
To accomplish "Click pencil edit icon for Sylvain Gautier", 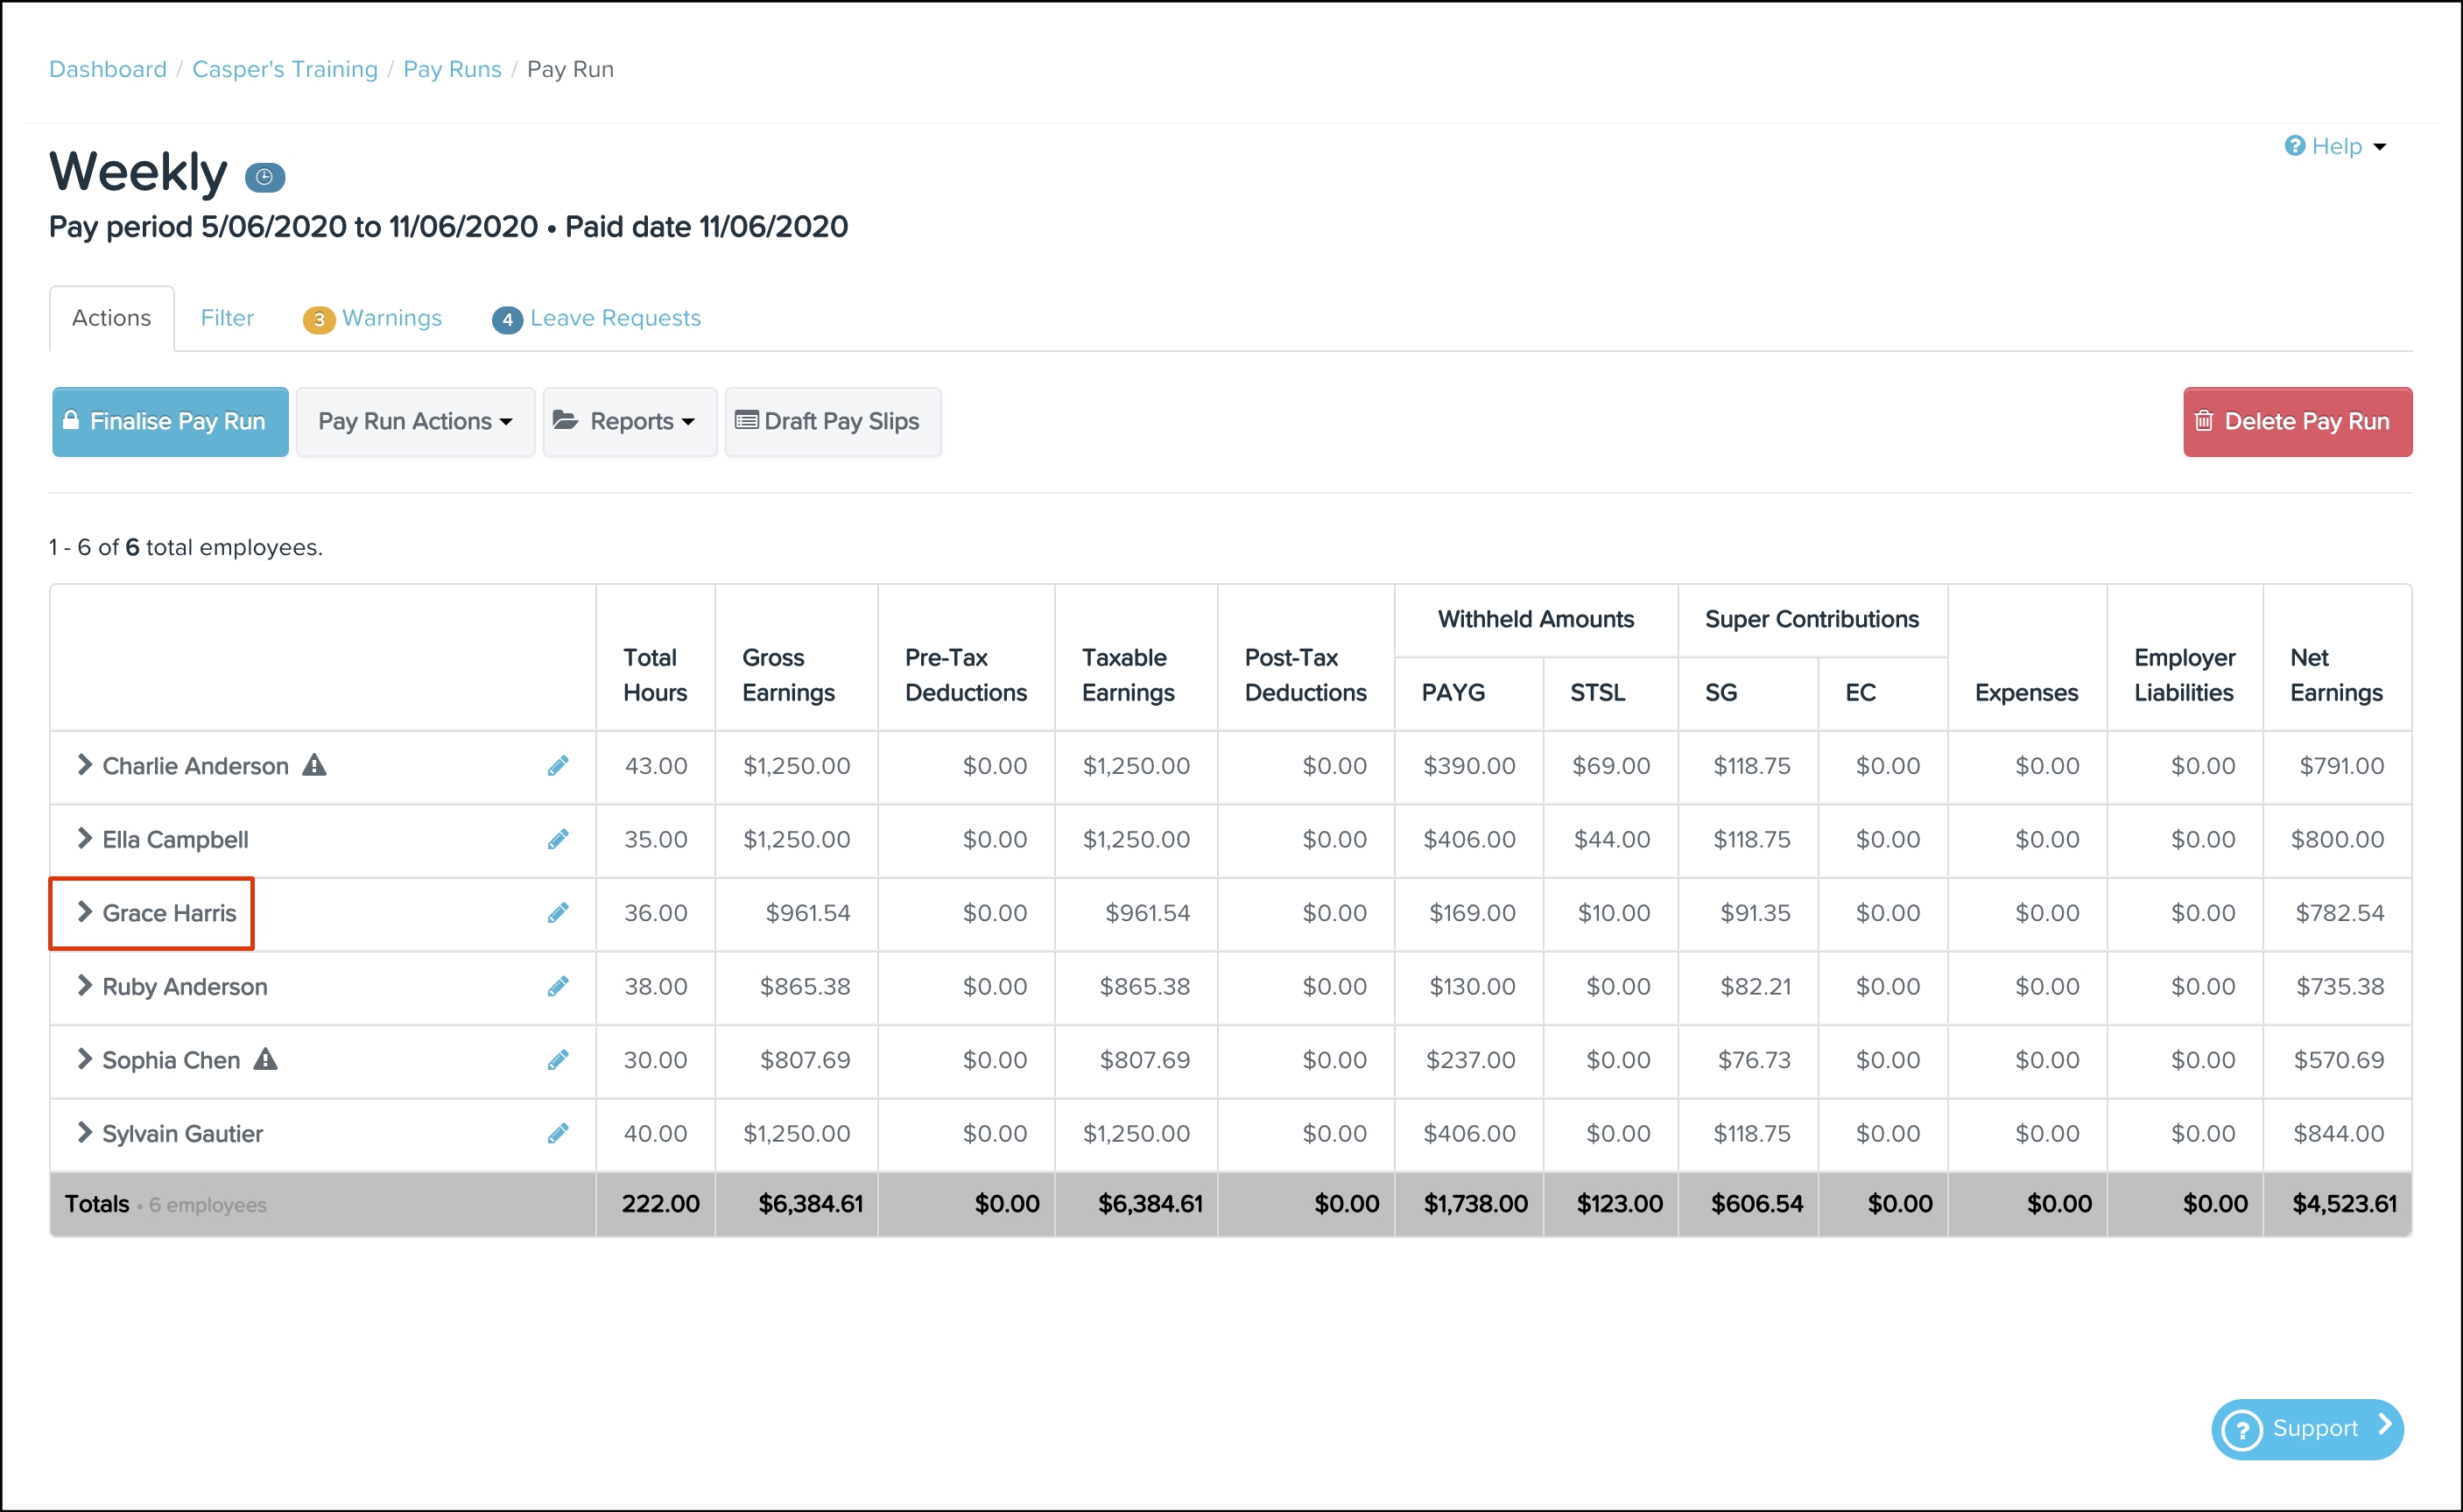I will (558, 1133).
